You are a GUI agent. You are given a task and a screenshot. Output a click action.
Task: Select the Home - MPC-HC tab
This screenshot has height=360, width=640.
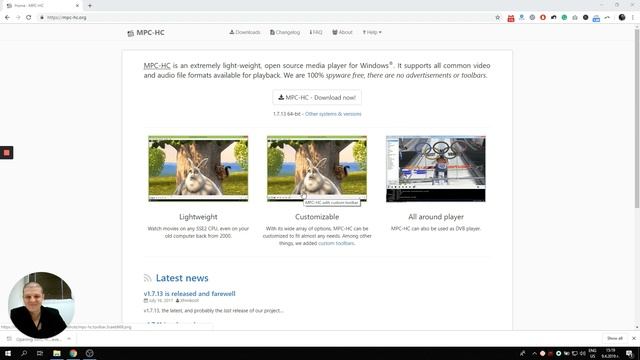(41, 6)
